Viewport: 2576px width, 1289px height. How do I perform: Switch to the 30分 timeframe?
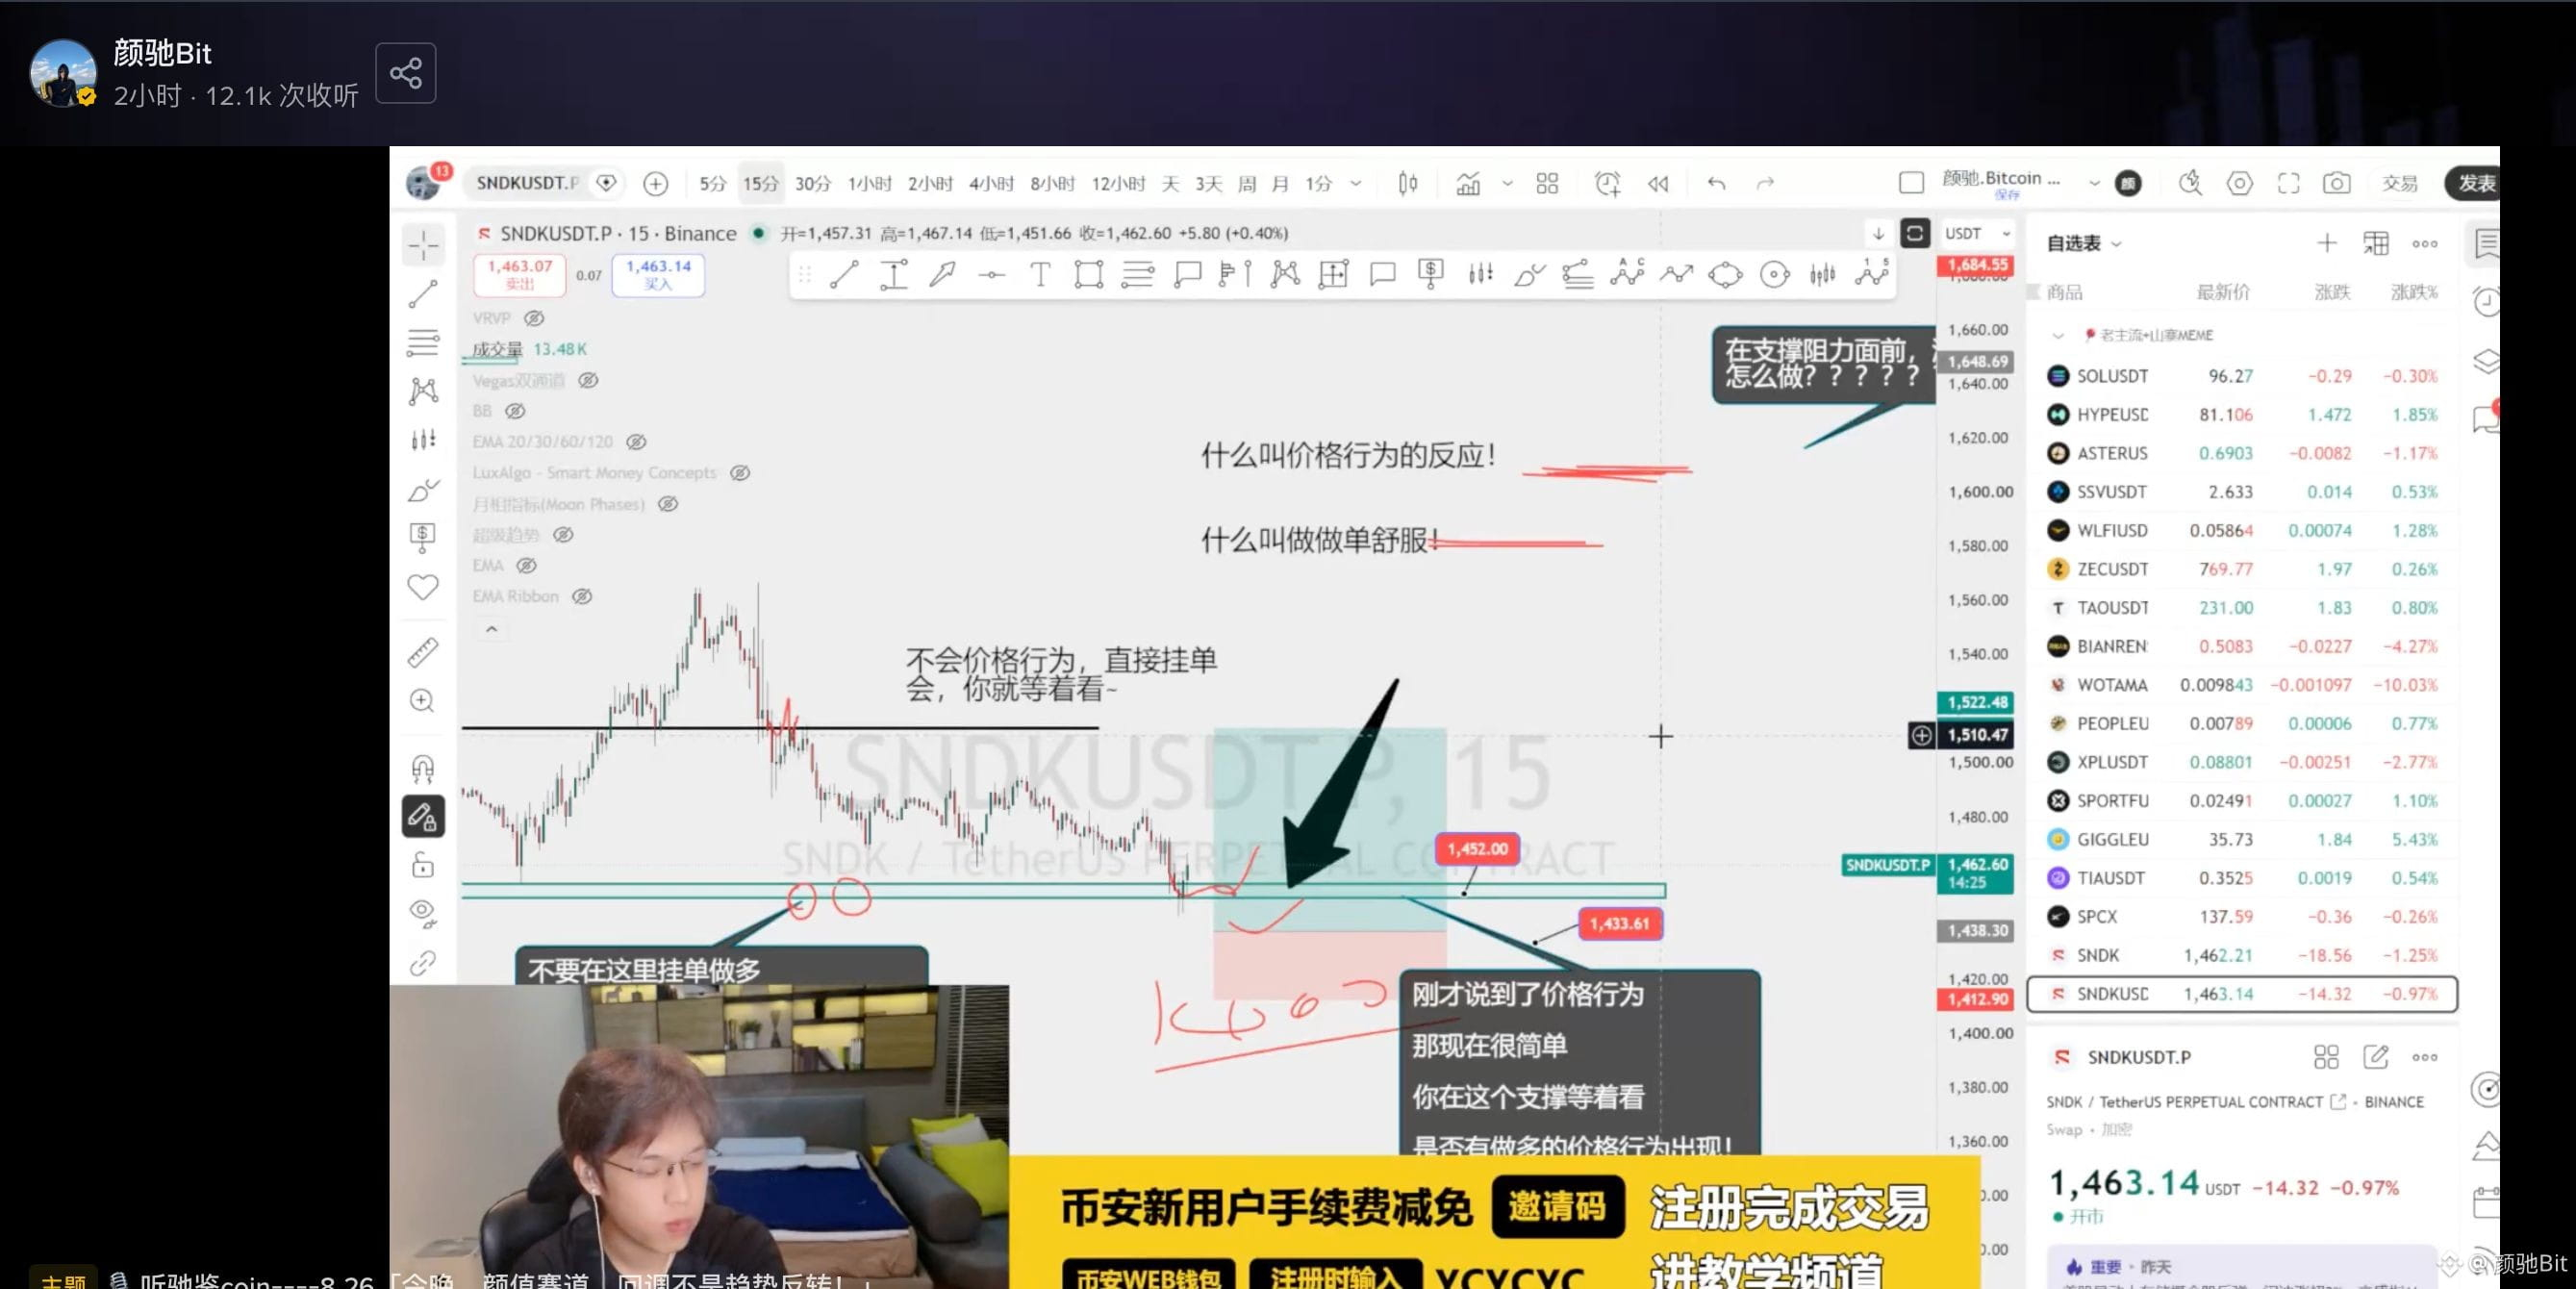(x=813, y=183)
